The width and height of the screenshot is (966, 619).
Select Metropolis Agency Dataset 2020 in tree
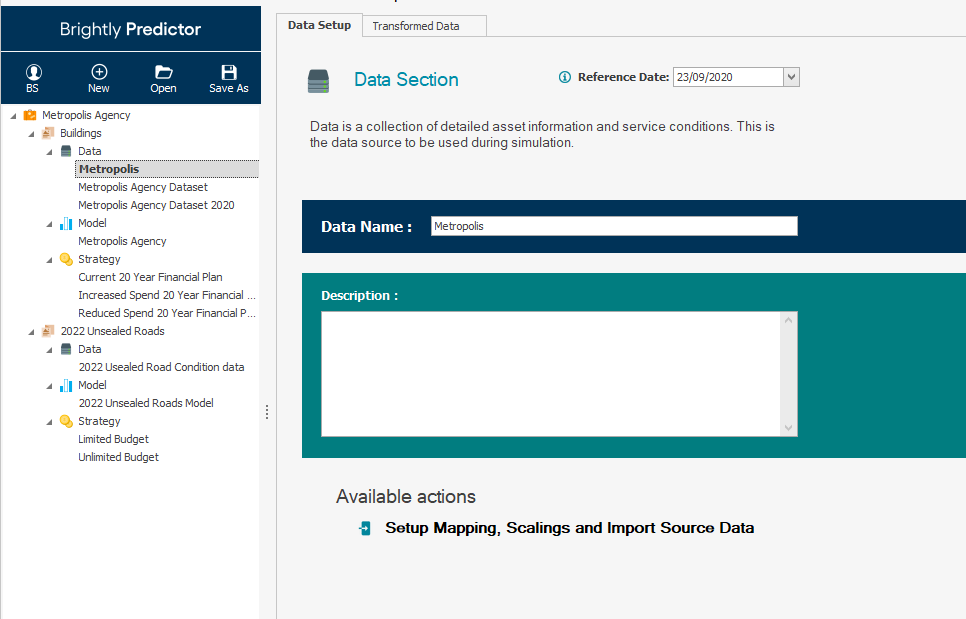pos(156,205)
